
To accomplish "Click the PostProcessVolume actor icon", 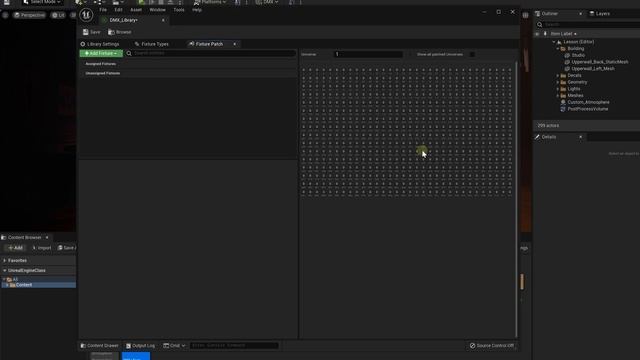I will (563, 109).
